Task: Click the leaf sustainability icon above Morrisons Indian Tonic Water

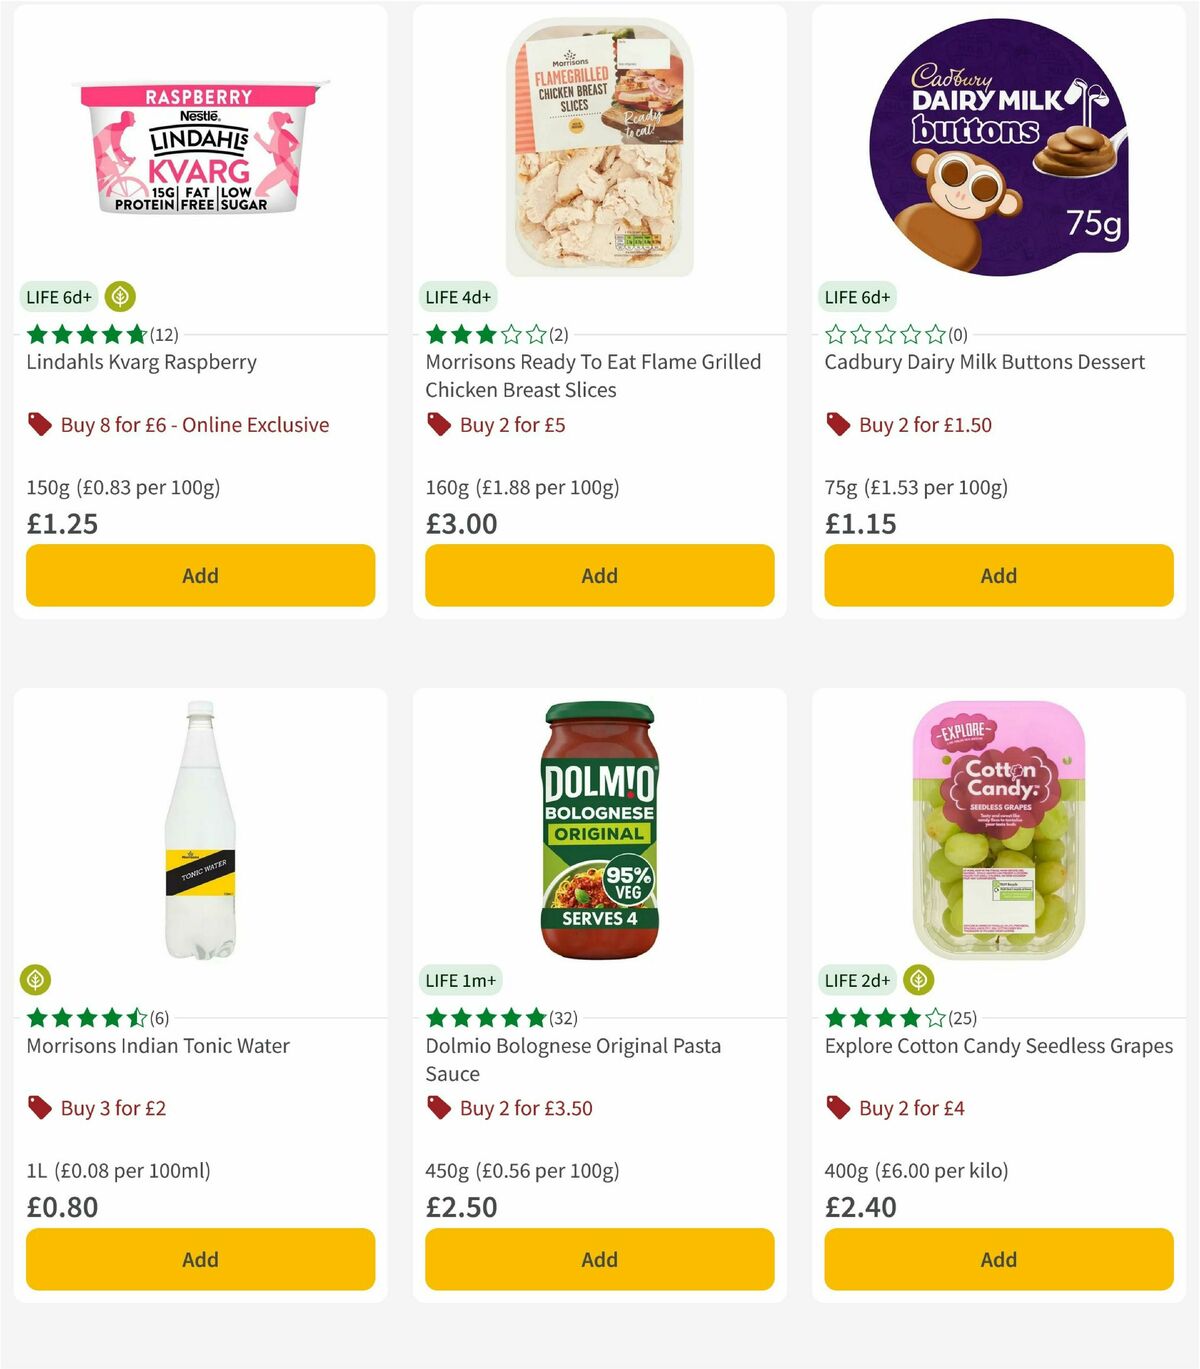Action: point(36,981)
